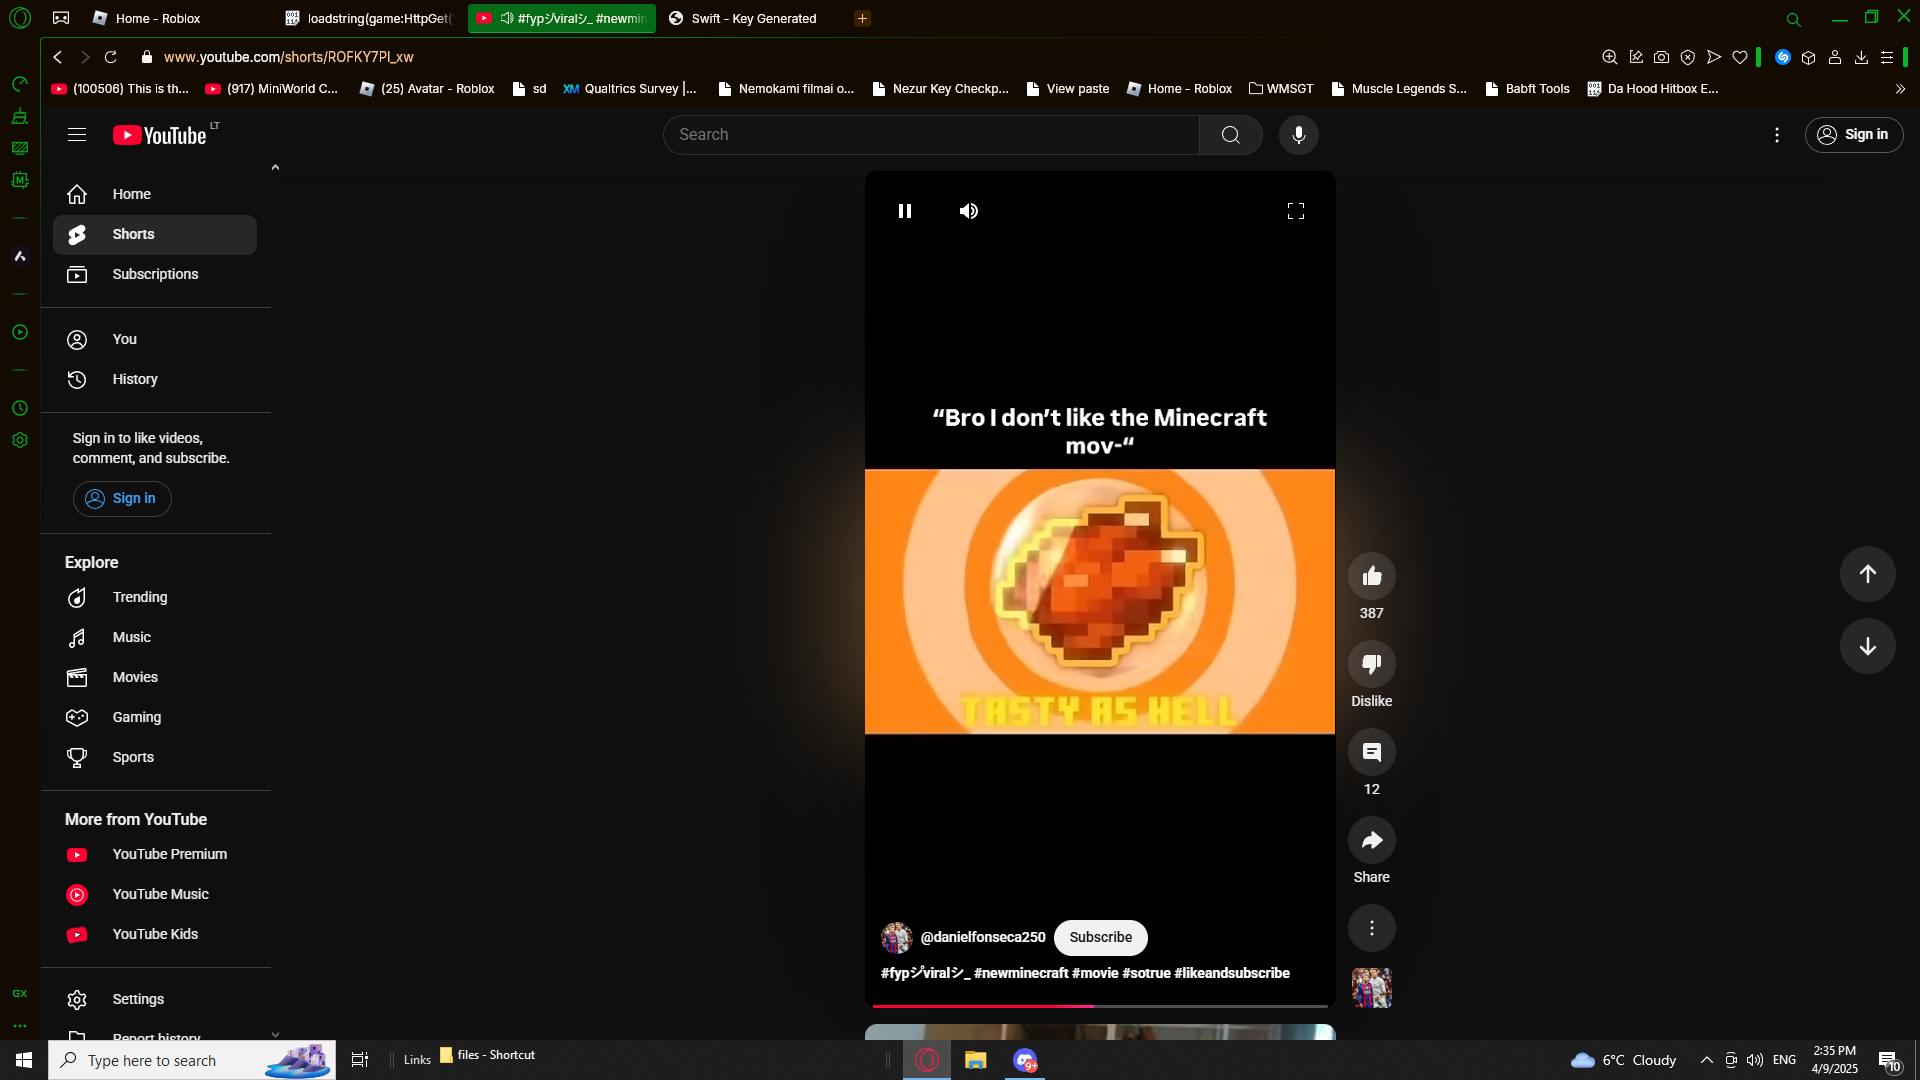This screenshot has height=1080, width=1920.
Task: Switch to Swift - Key Generated tab
Action: click(x=752, y=18)
